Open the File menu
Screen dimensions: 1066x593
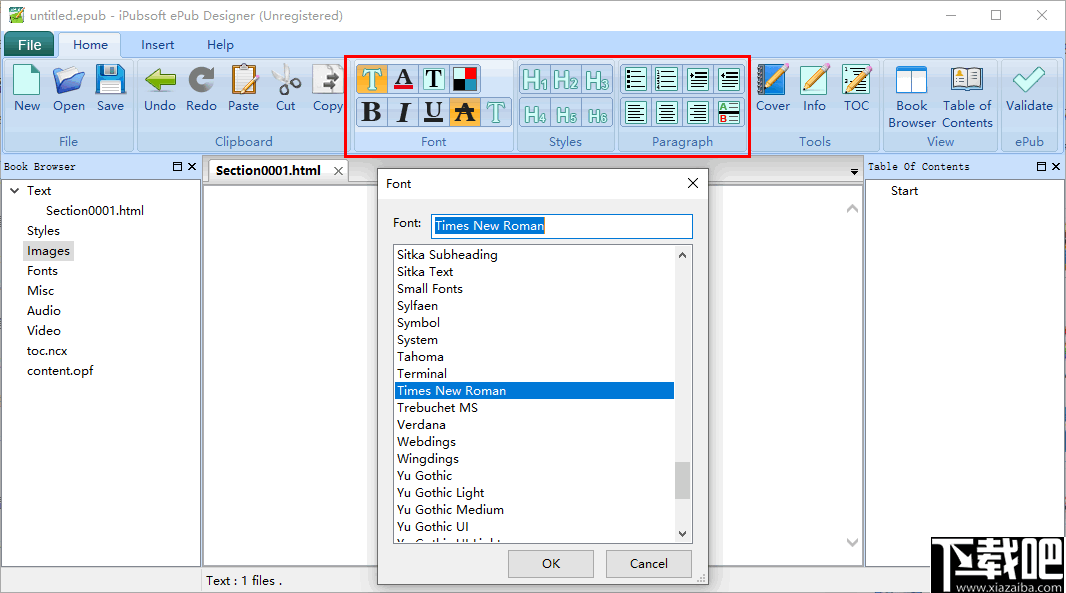29,44
